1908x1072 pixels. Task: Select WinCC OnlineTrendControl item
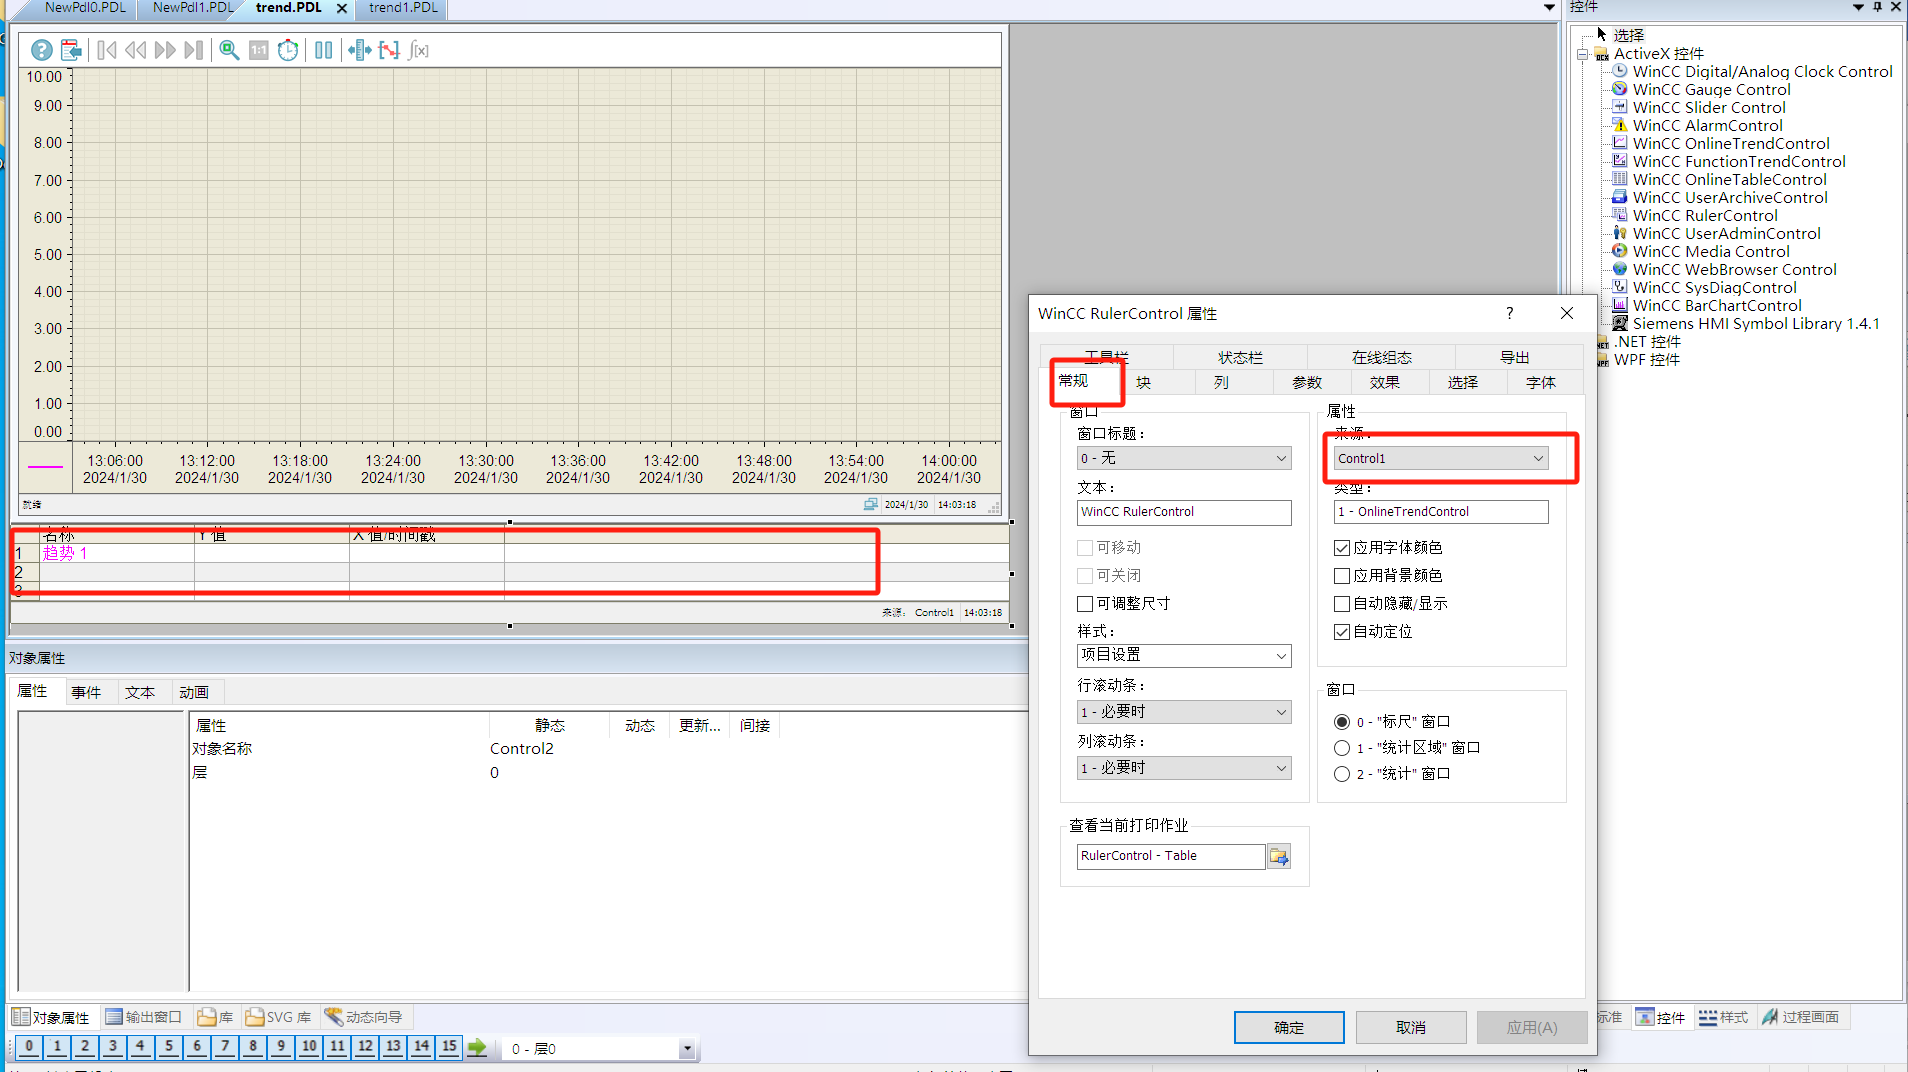1731,144
